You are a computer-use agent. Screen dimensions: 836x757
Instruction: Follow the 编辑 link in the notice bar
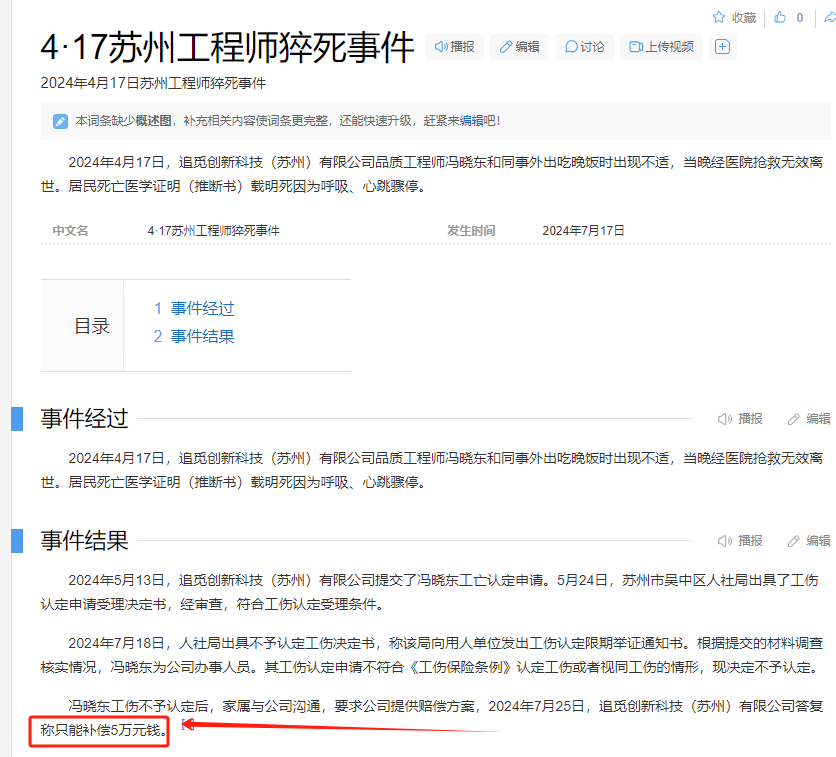pyautogui.click(x=472, y=121)
